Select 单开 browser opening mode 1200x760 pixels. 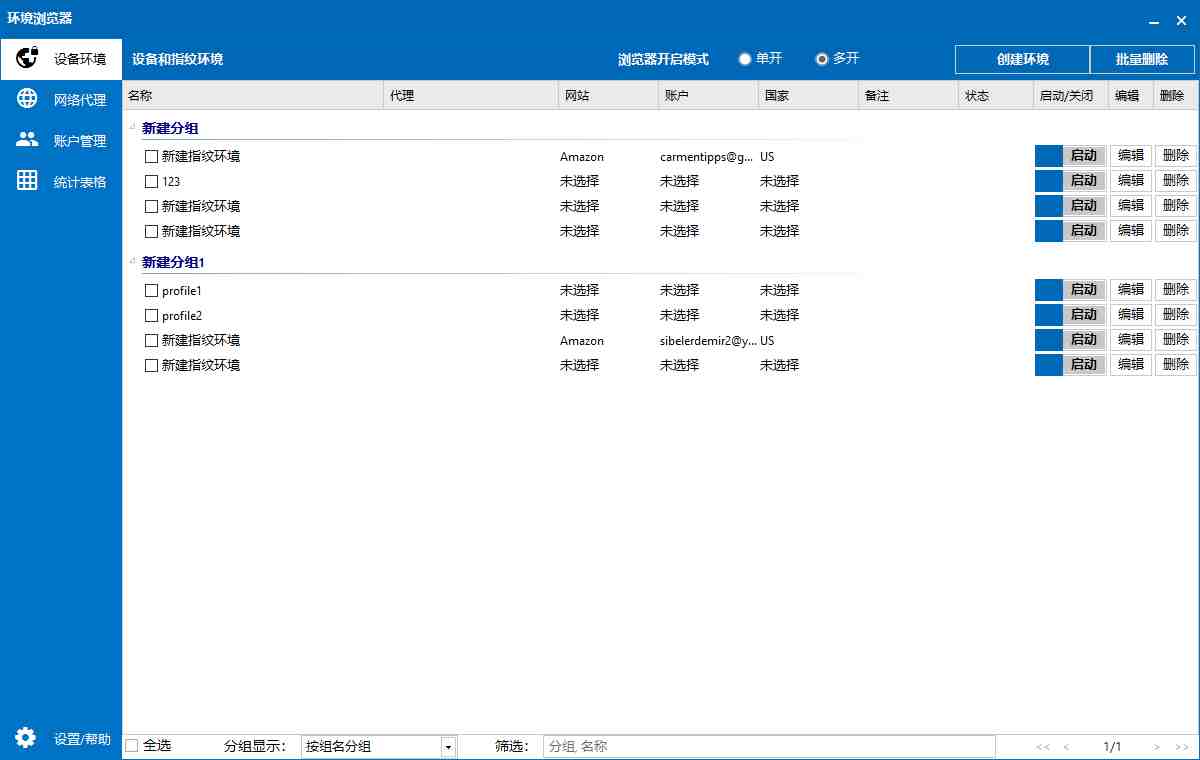tap(745, 59)
